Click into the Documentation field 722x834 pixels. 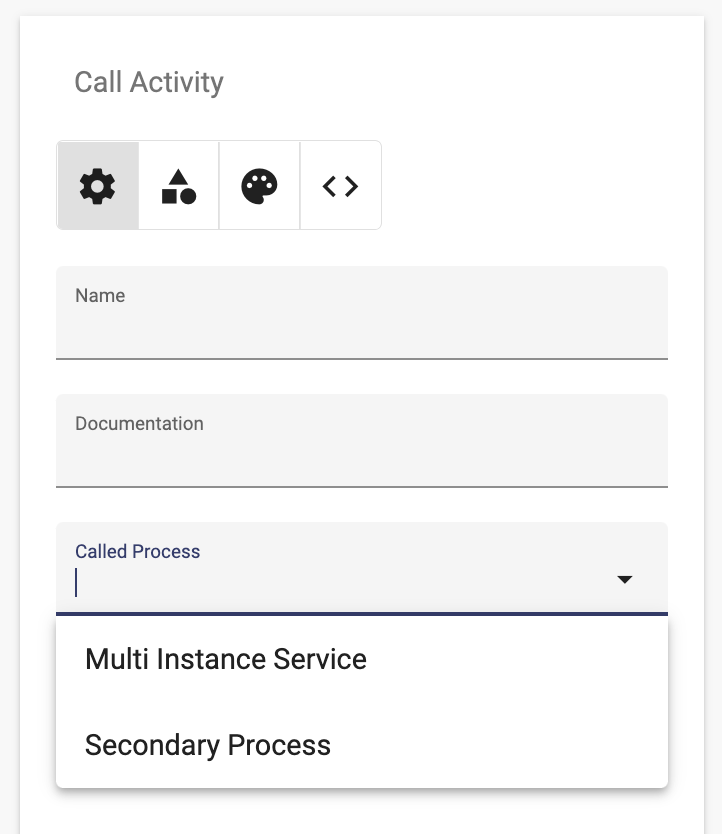[362, 440]
